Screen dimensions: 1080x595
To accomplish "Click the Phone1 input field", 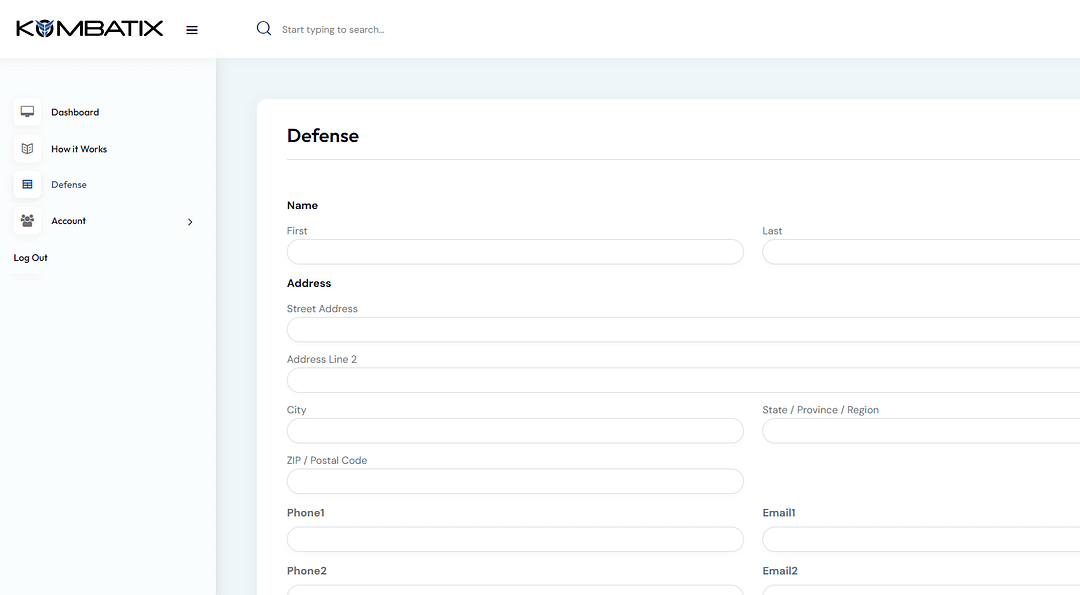I will (515, 539).
